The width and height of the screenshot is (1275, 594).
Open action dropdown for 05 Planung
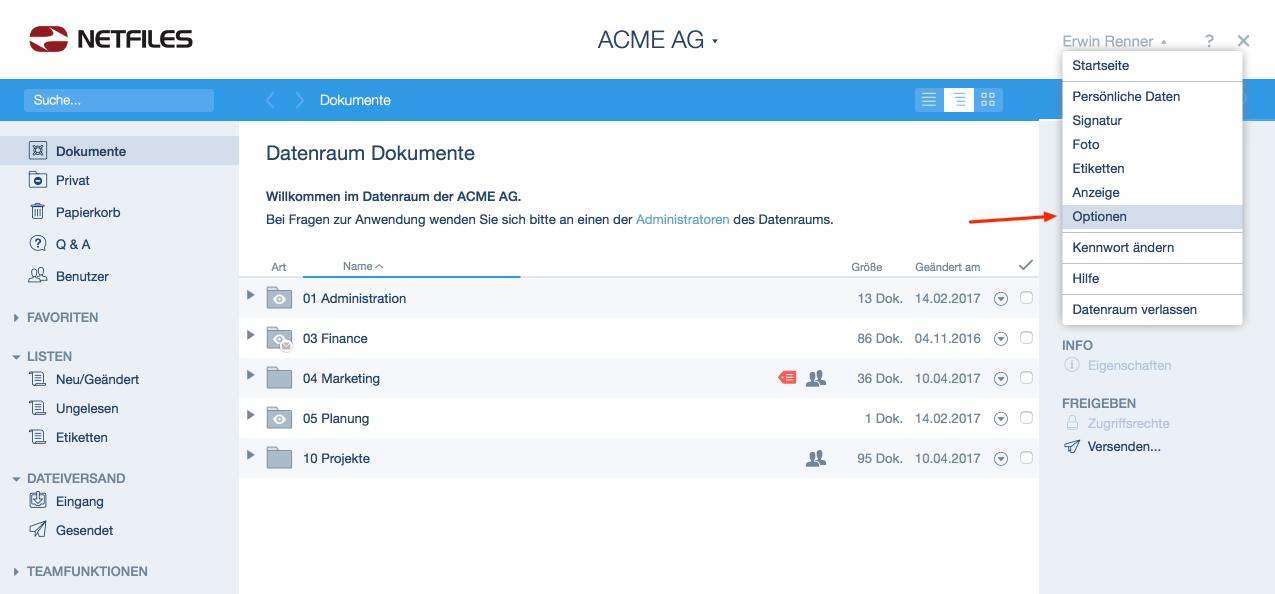pyautogui.click(x=1001, y=418)
